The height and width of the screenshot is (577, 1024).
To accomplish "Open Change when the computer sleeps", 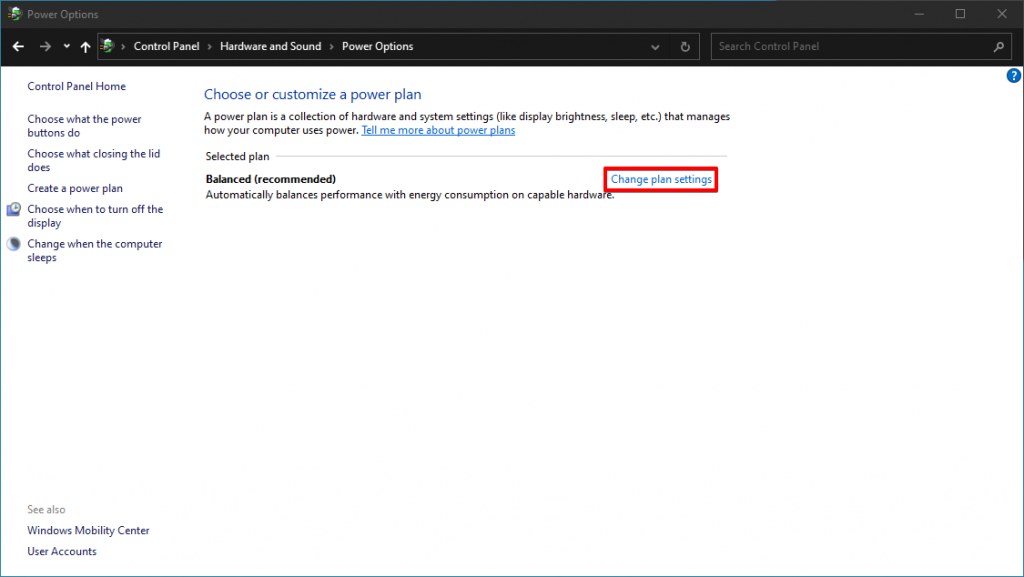I will point(95,251).
